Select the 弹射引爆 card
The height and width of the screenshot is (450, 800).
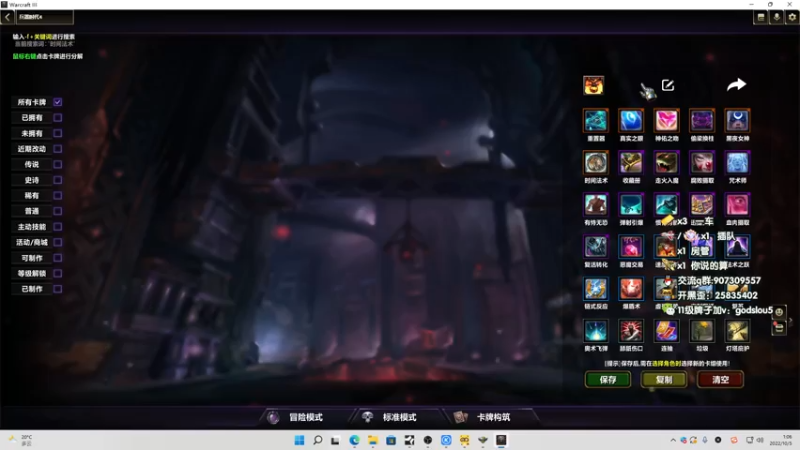pos(631,205)
